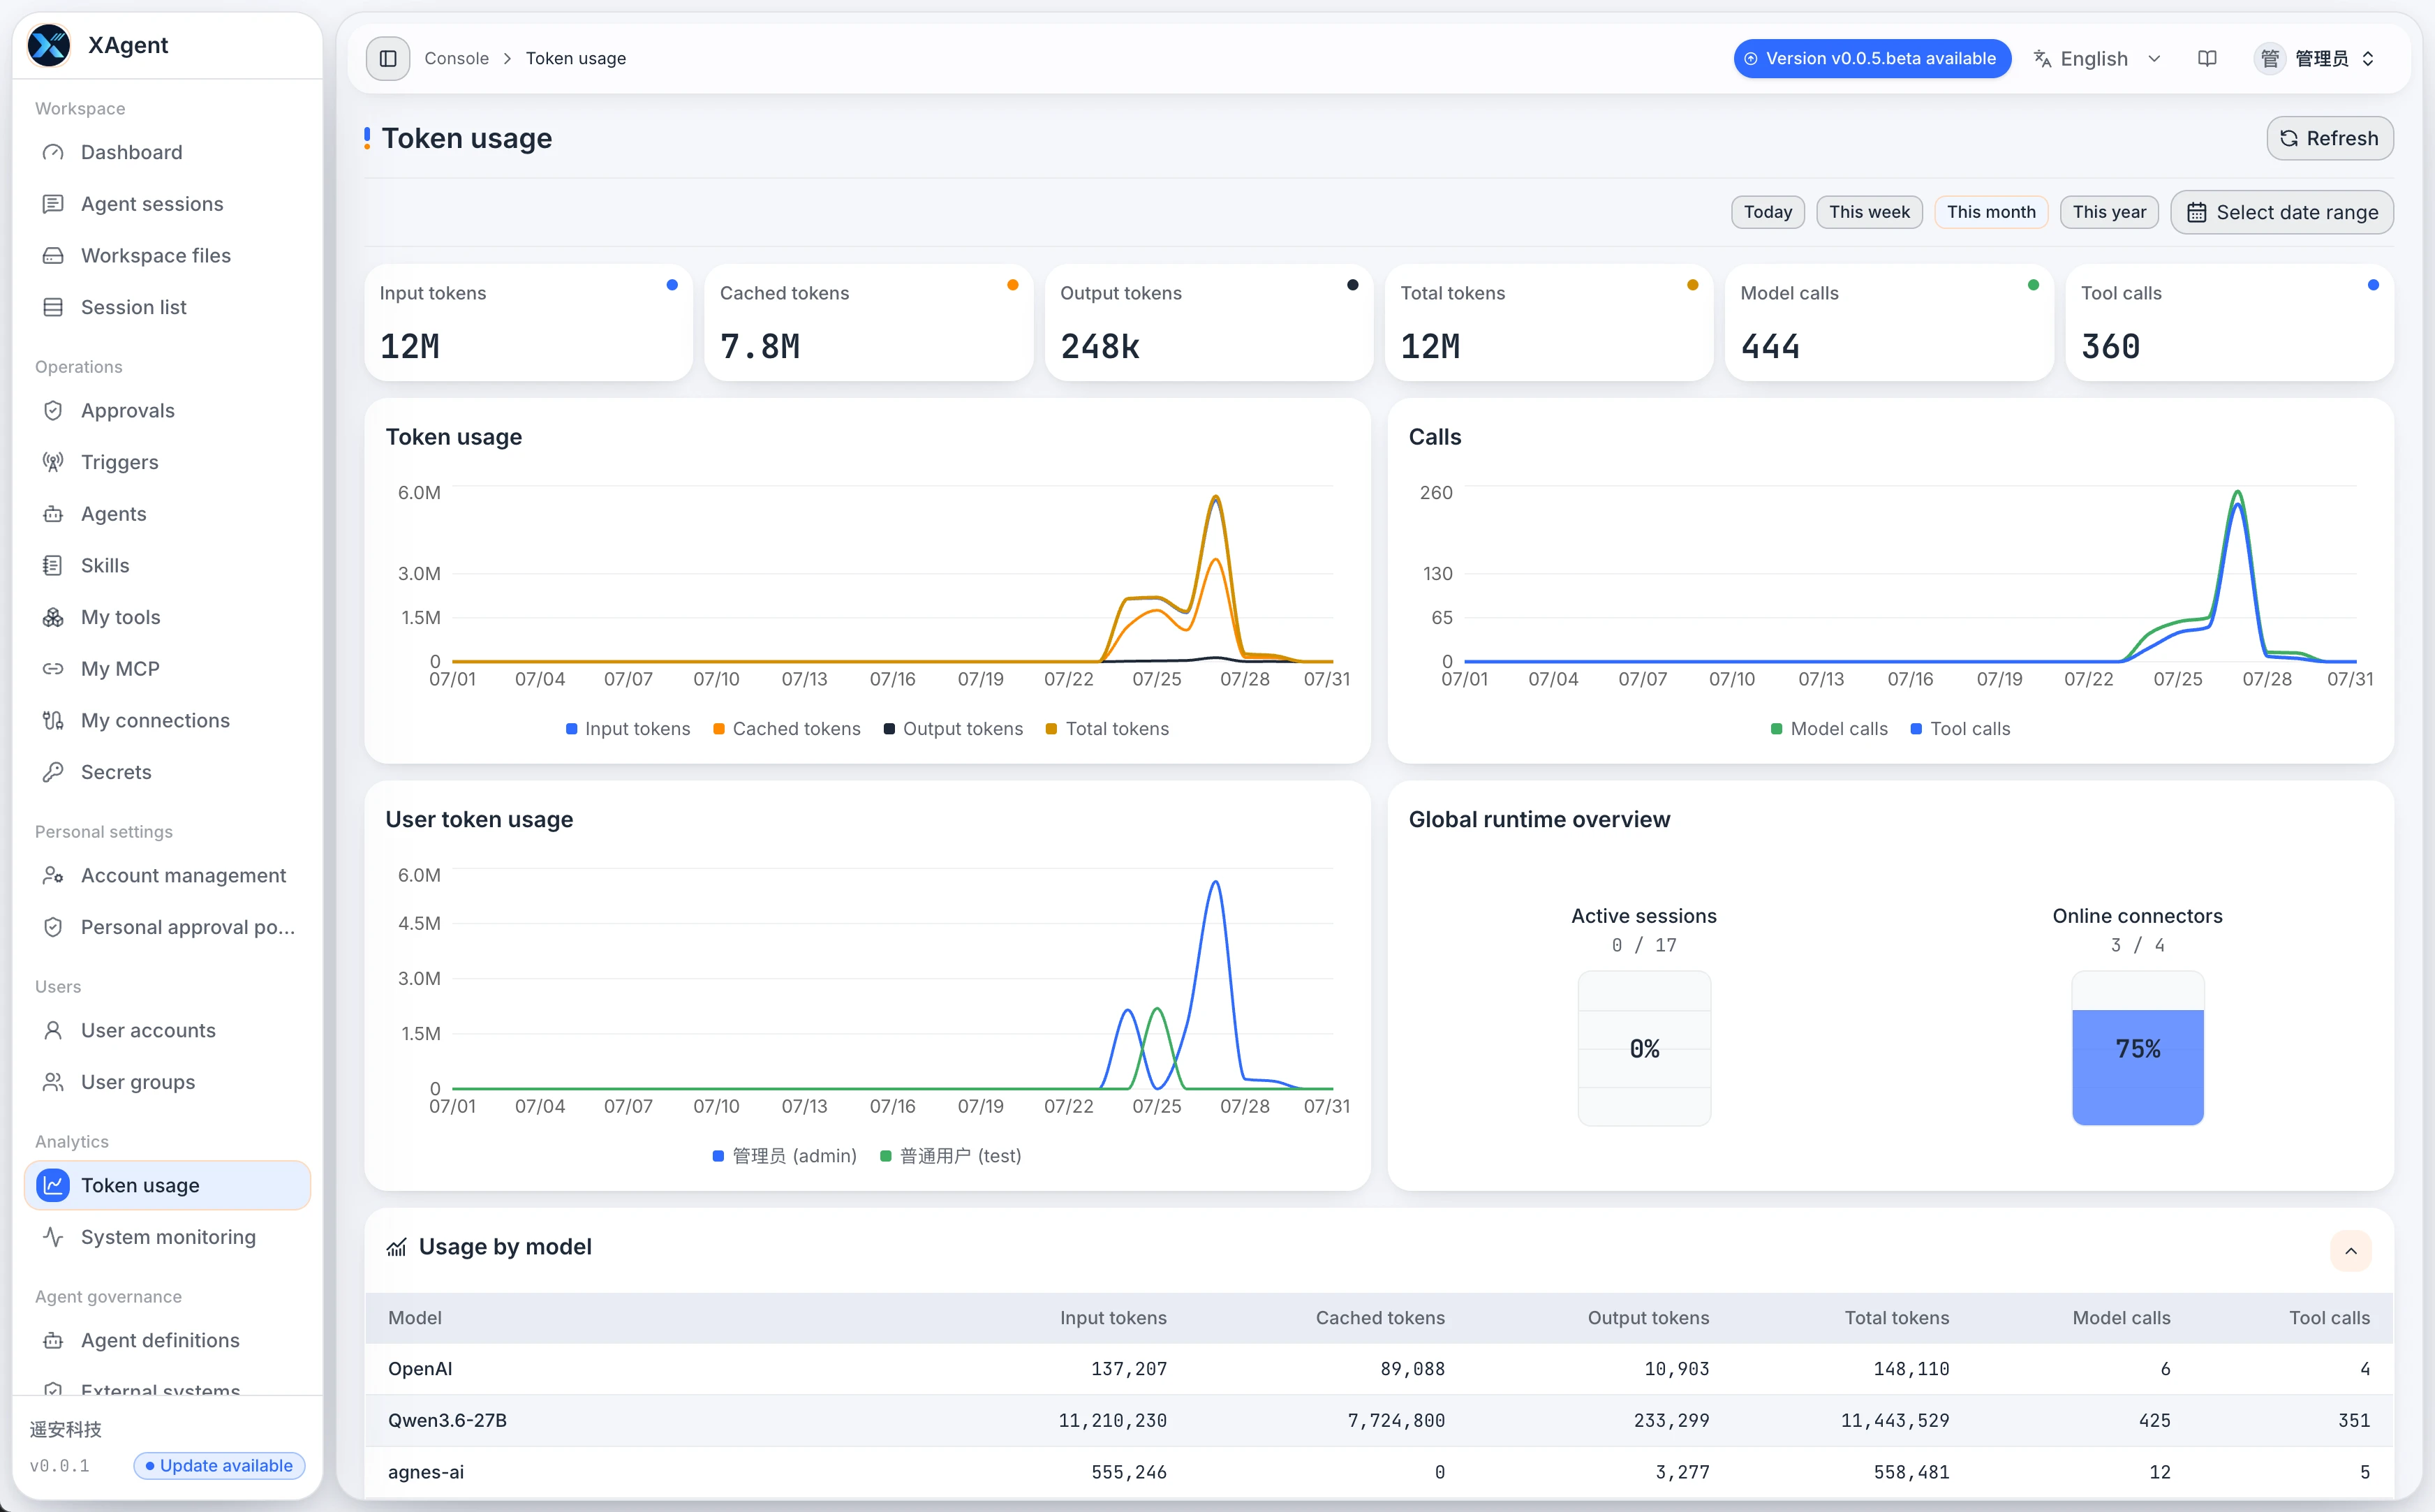Click the XAgent logo icon
Image resolution: width=2435 pixels, height=1512 pixels.
[48, 45]
